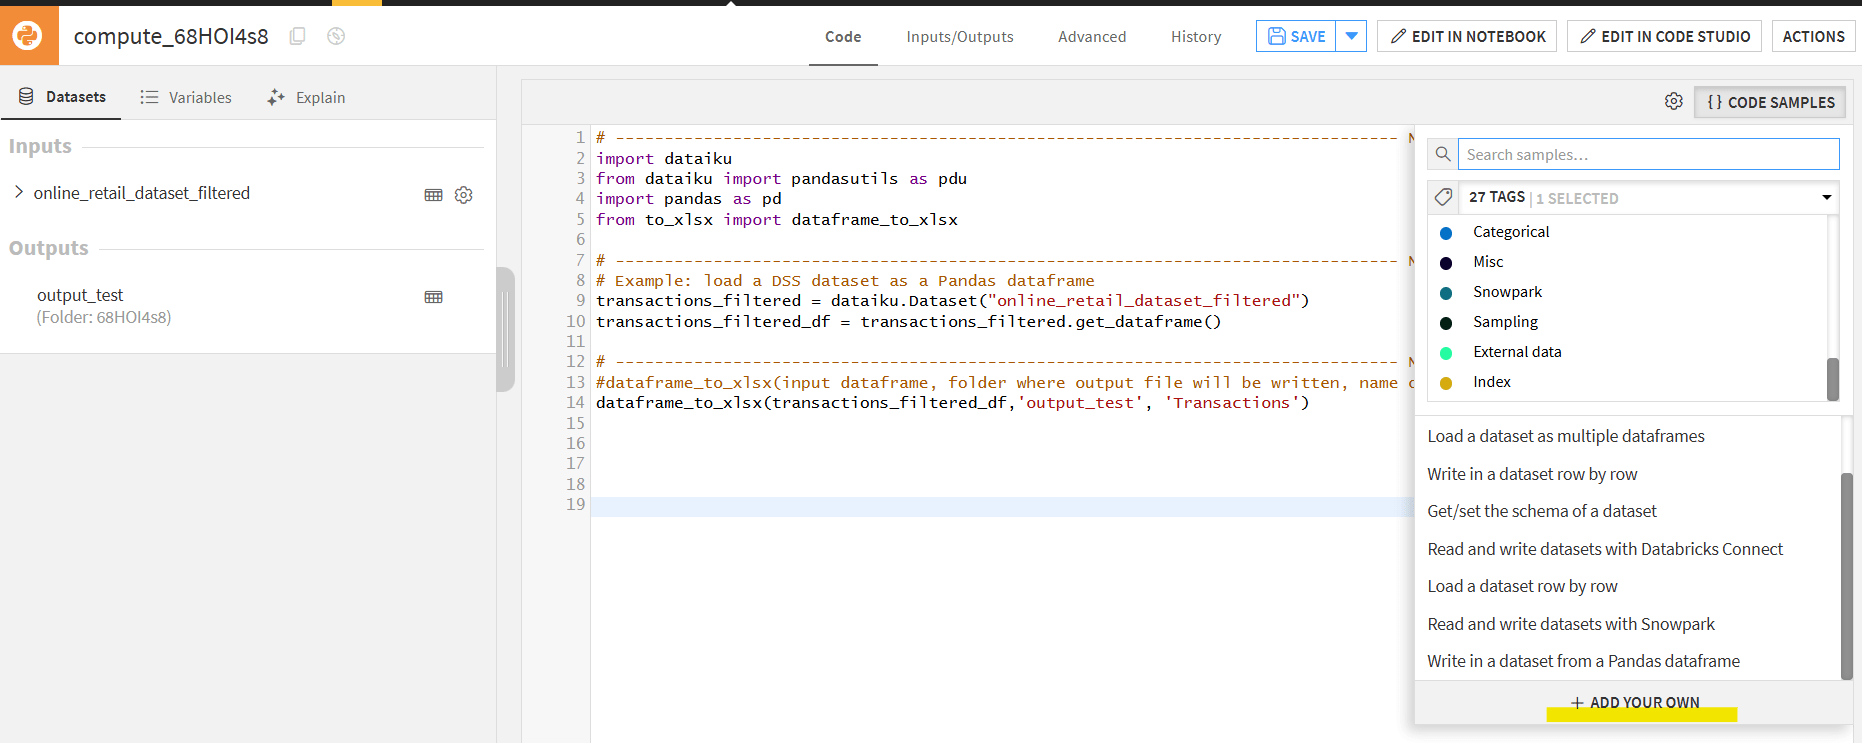Viewport: 1862px width, 743px height.
Task: Place cursor on empty line 19
Action: [x=1002, y=506]
